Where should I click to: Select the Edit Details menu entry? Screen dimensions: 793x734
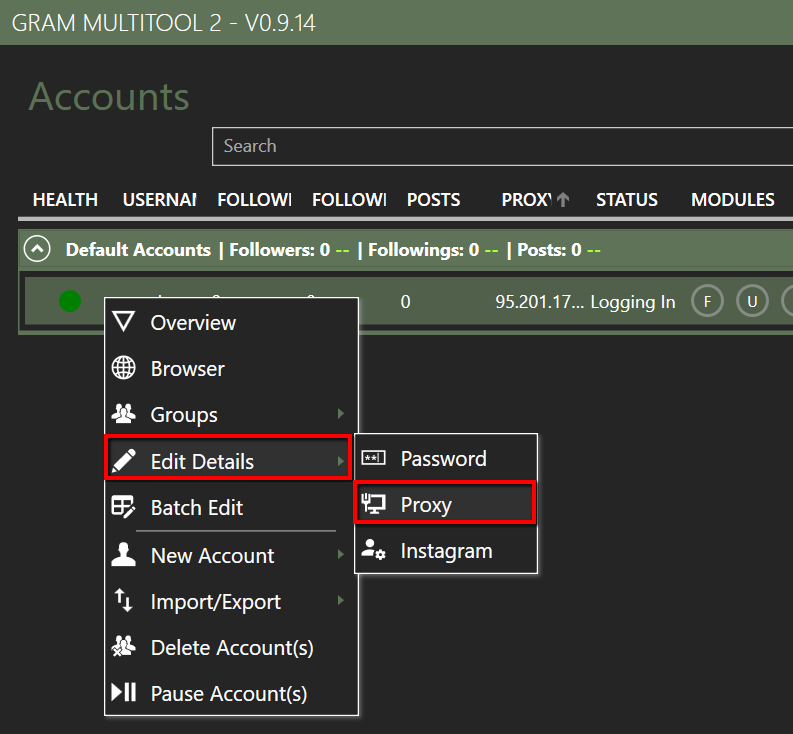[x=228, y=458]
